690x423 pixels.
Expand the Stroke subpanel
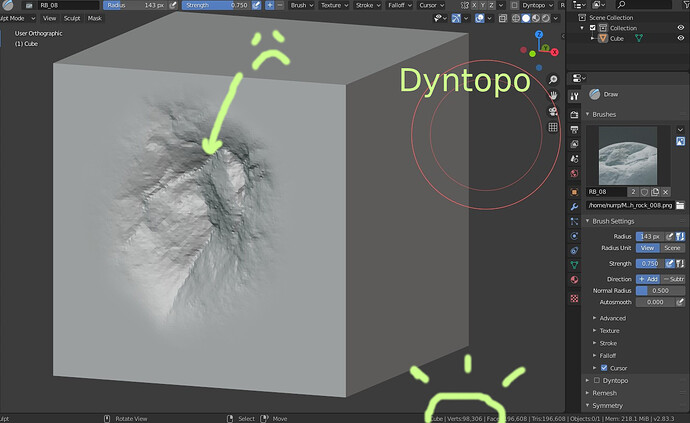[x=606, y=343]
